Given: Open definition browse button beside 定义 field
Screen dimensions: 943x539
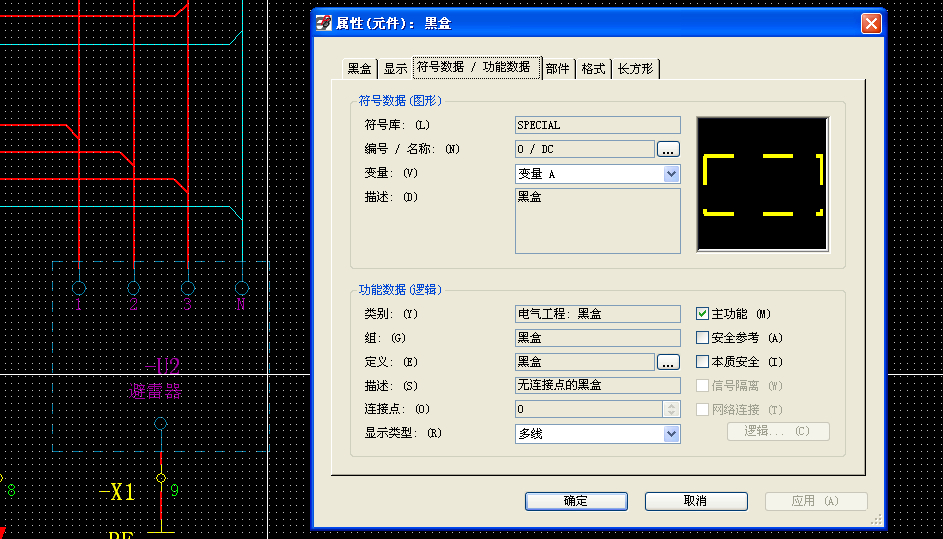Looking at the screenshot, I should [668, 362].
